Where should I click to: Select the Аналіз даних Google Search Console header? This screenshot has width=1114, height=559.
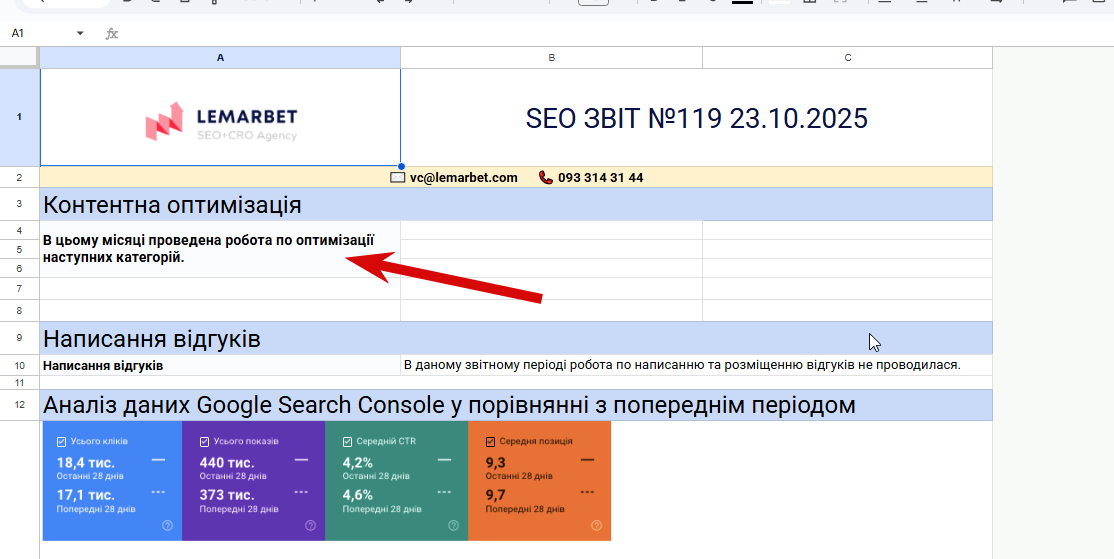point(516,405)
